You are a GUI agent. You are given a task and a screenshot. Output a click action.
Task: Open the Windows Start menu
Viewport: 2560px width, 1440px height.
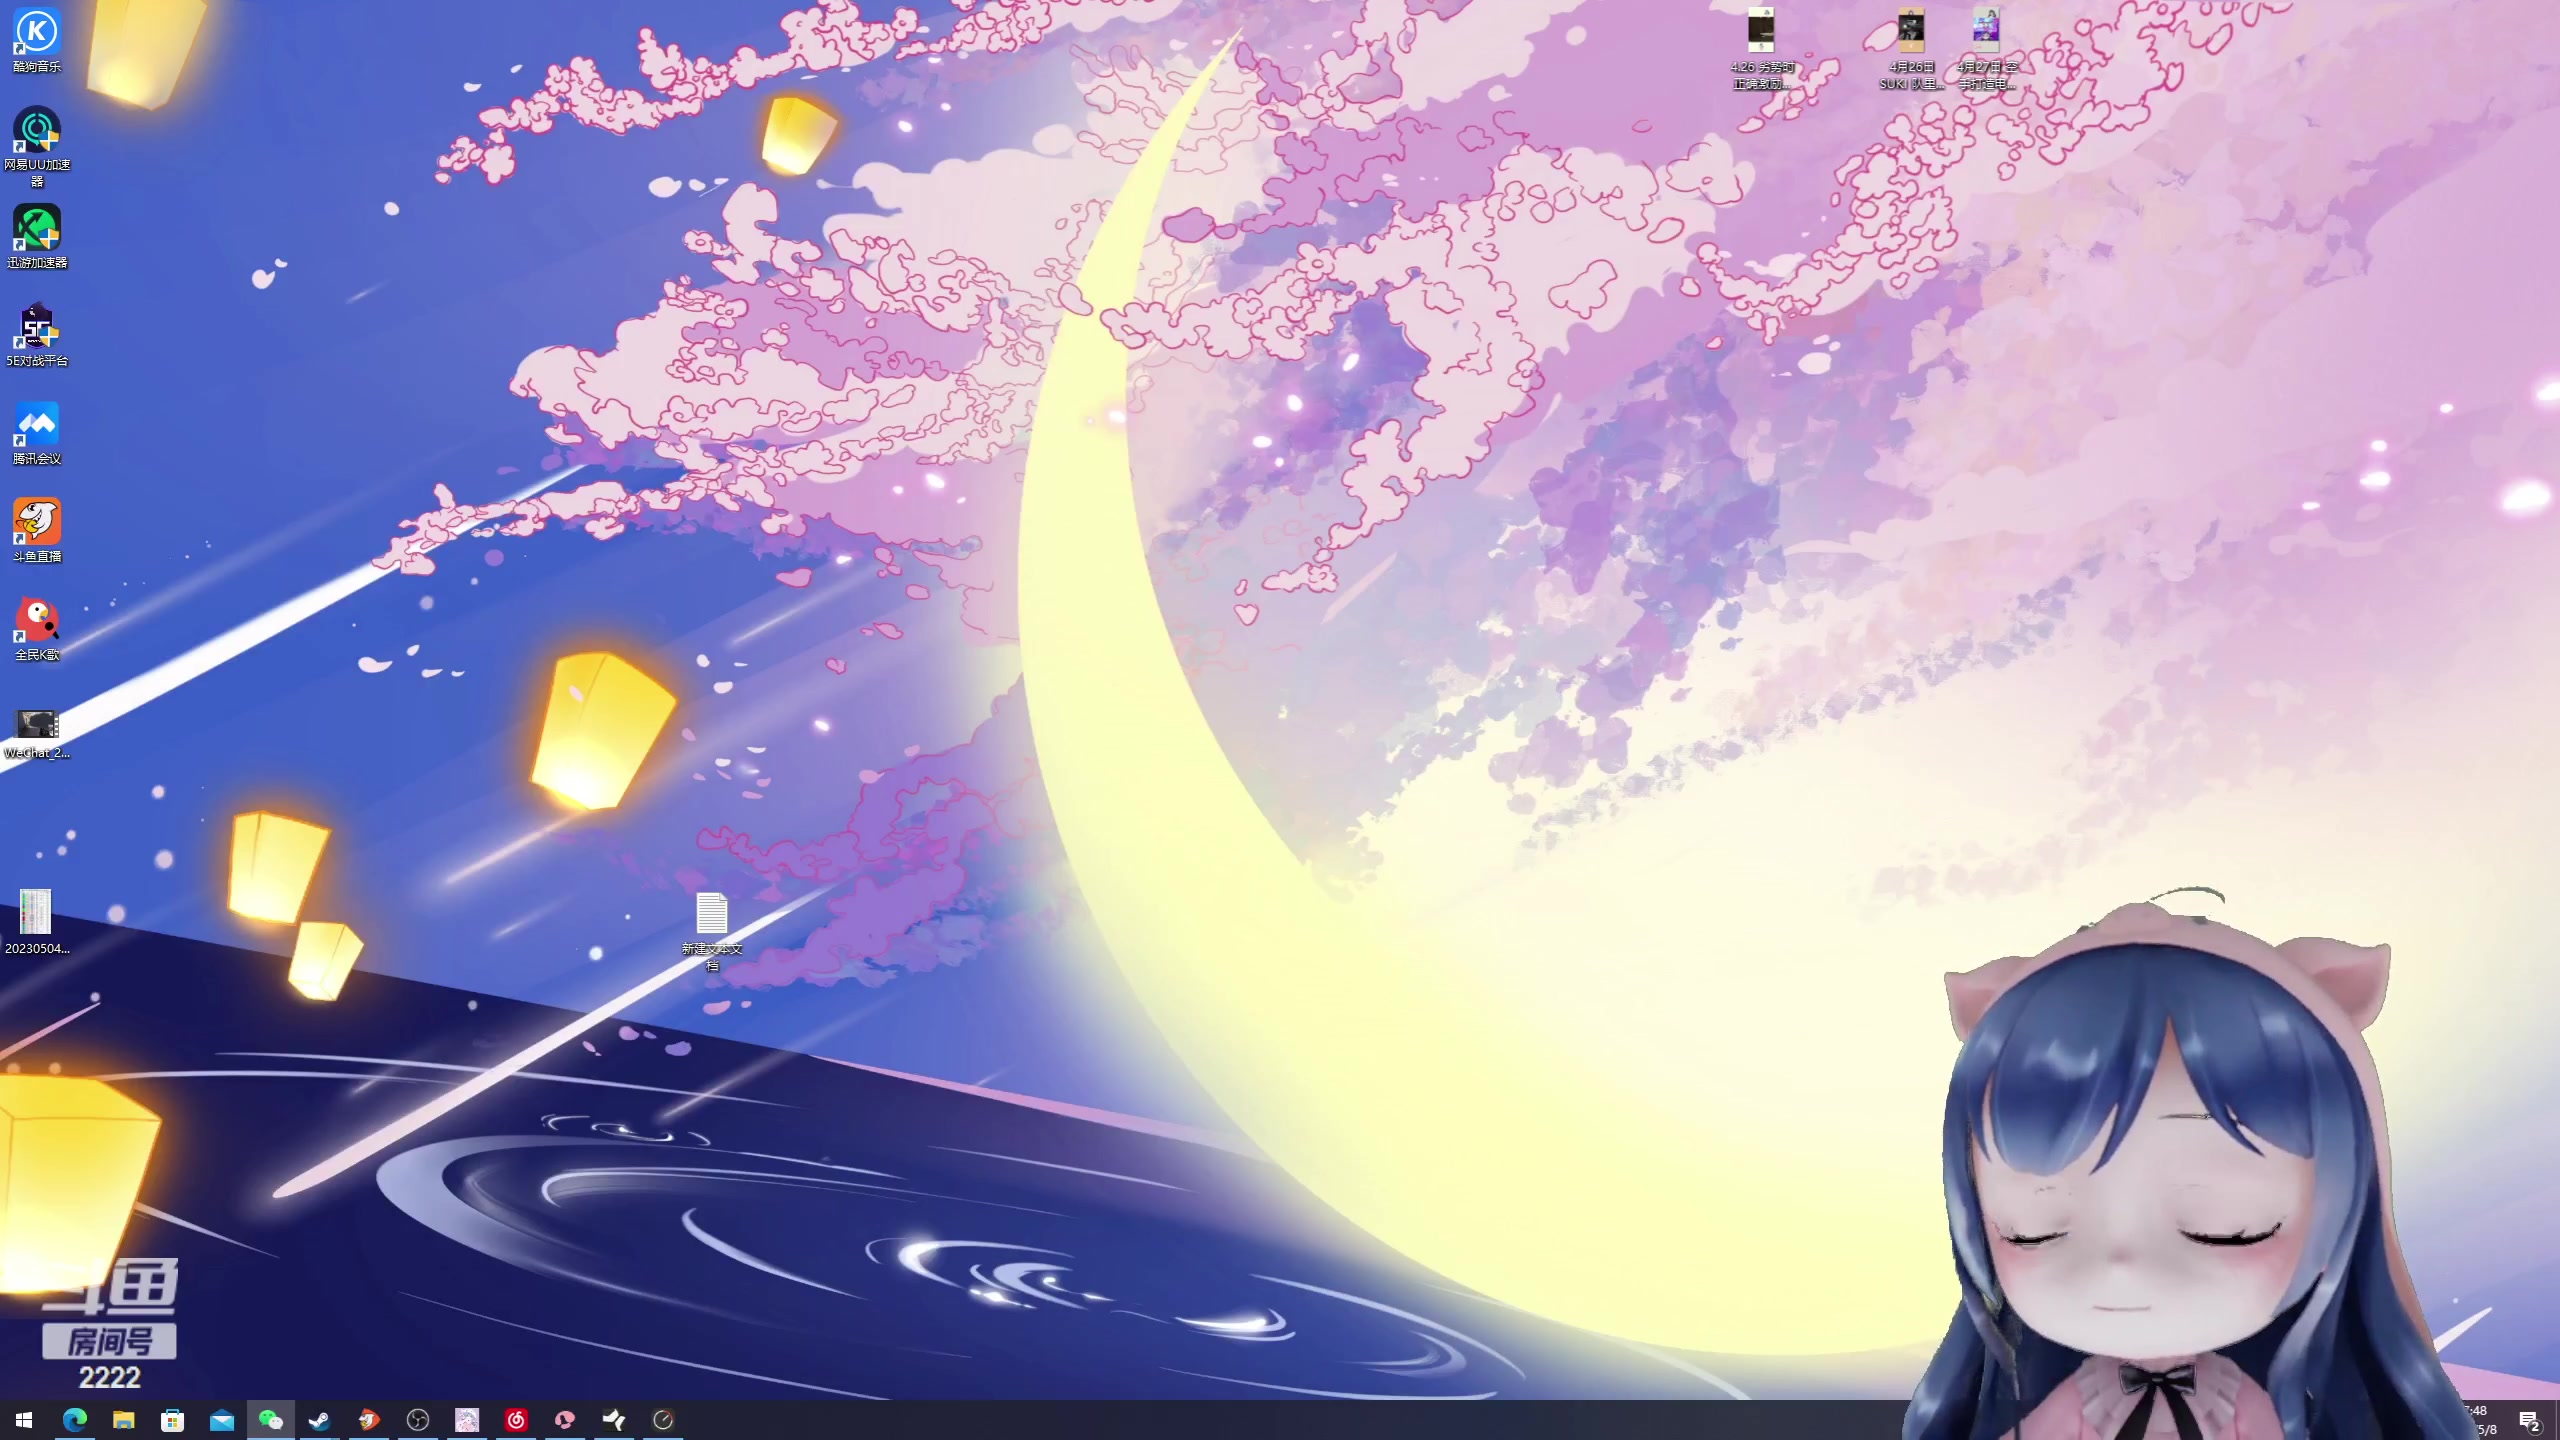[x=24, y=1420]
